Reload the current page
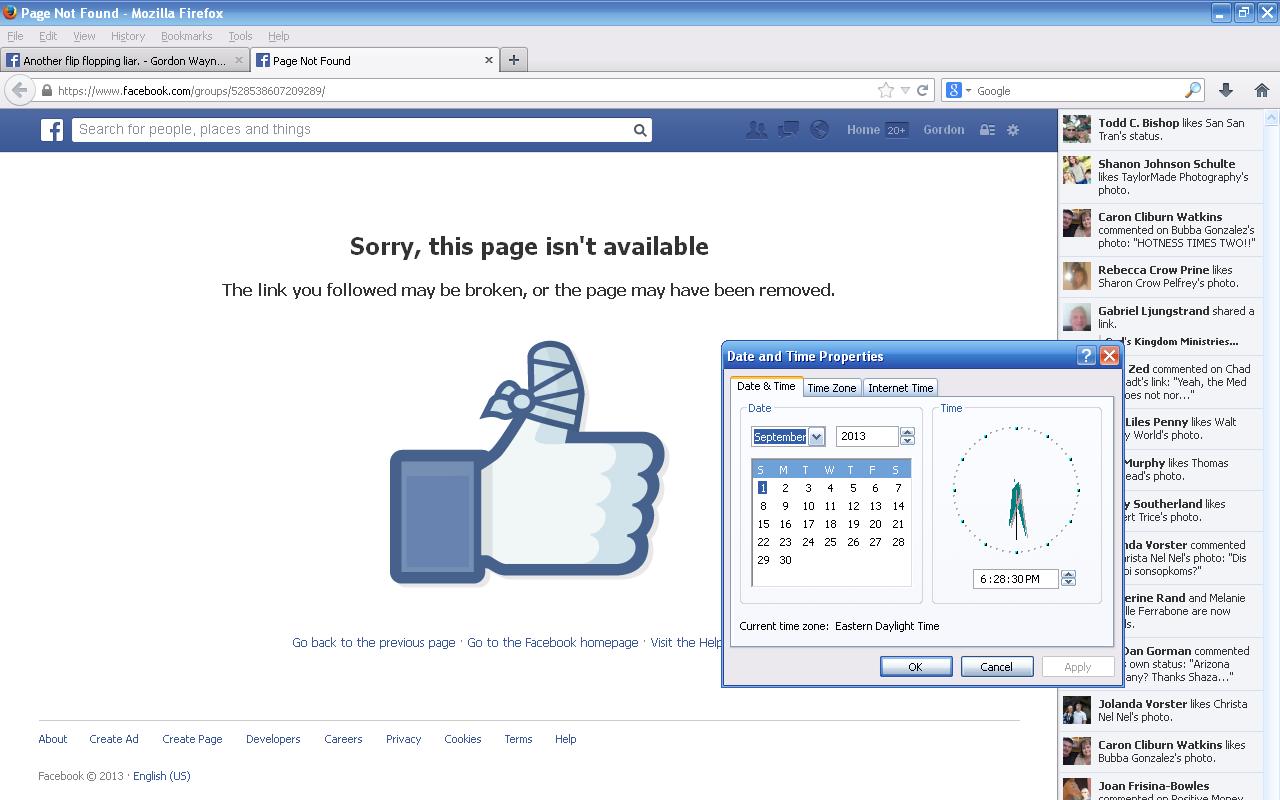Screen dimensions: 1280x800 923,90
